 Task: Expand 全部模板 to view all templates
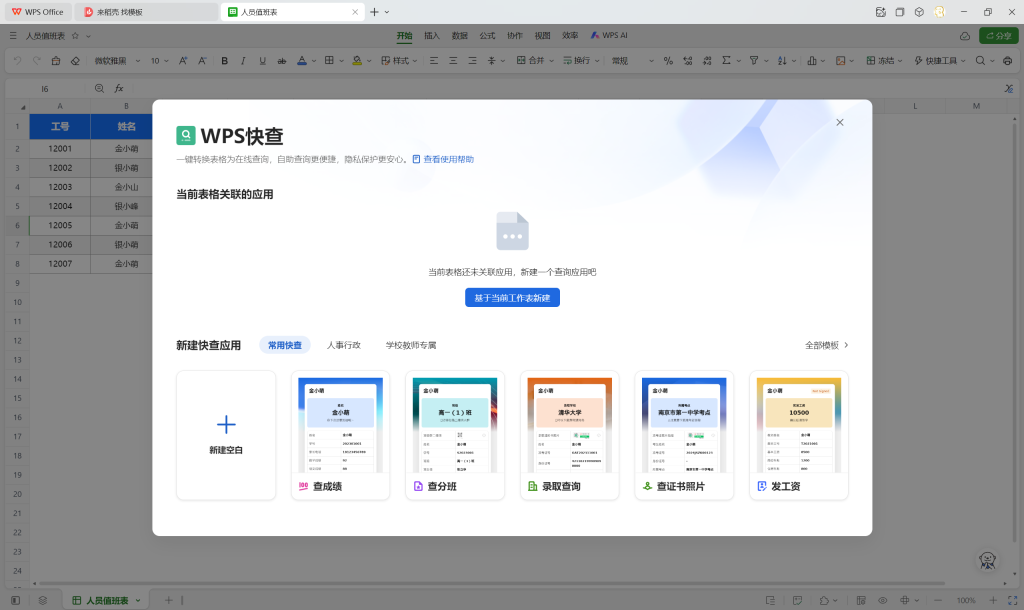826,345
